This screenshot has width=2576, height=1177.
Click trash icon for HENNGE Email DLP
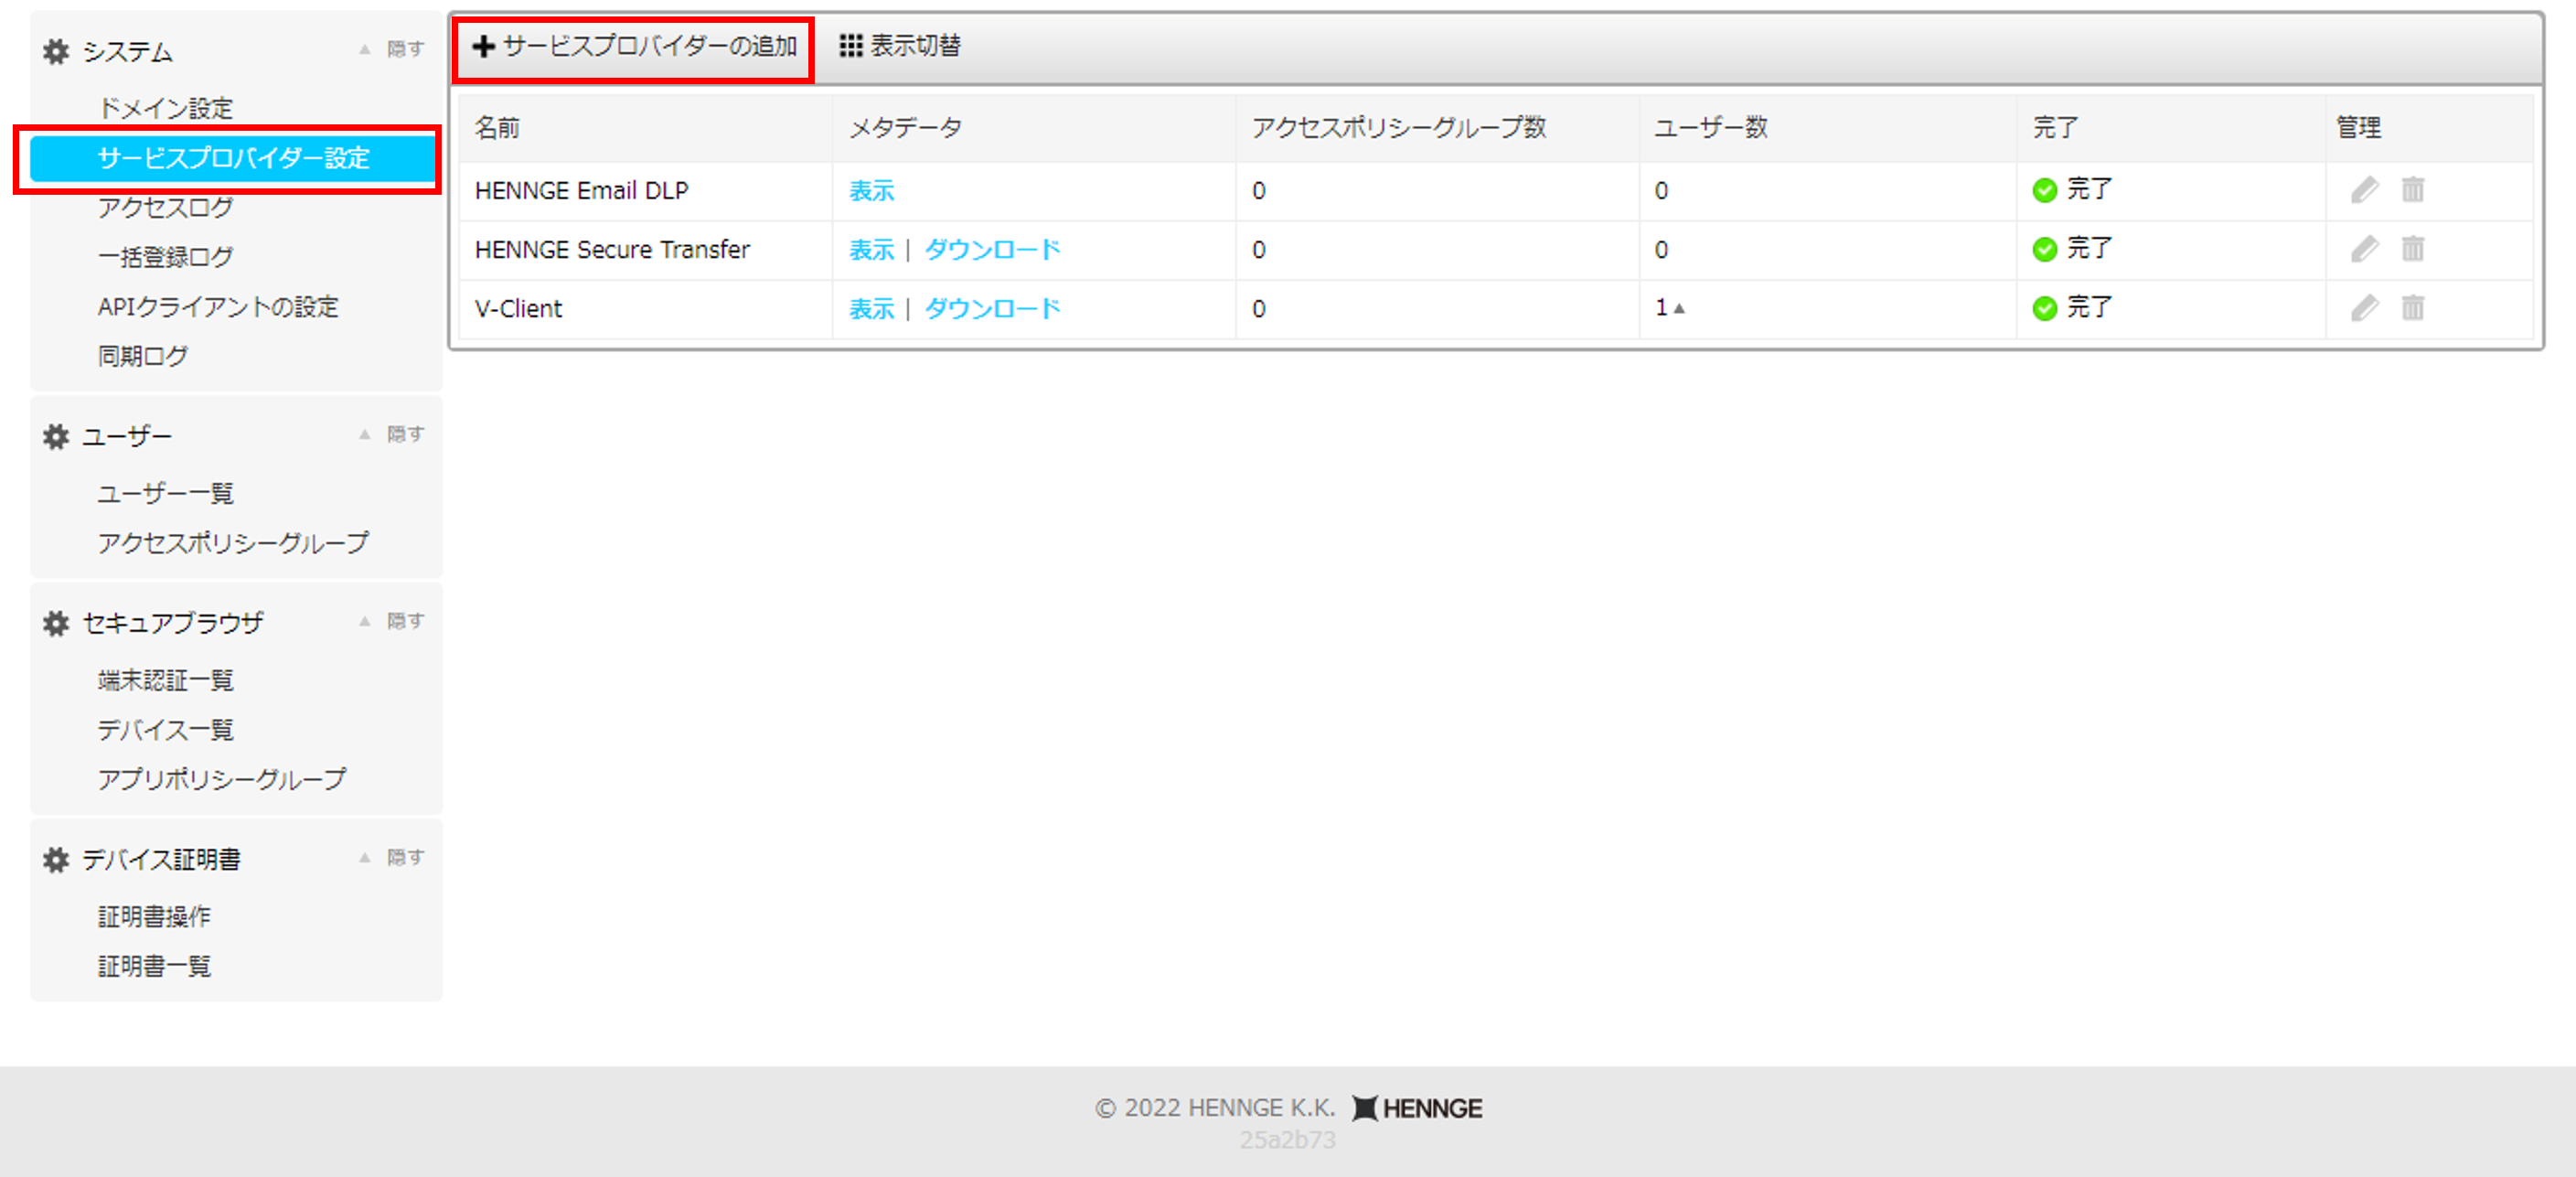[2412, 190]
